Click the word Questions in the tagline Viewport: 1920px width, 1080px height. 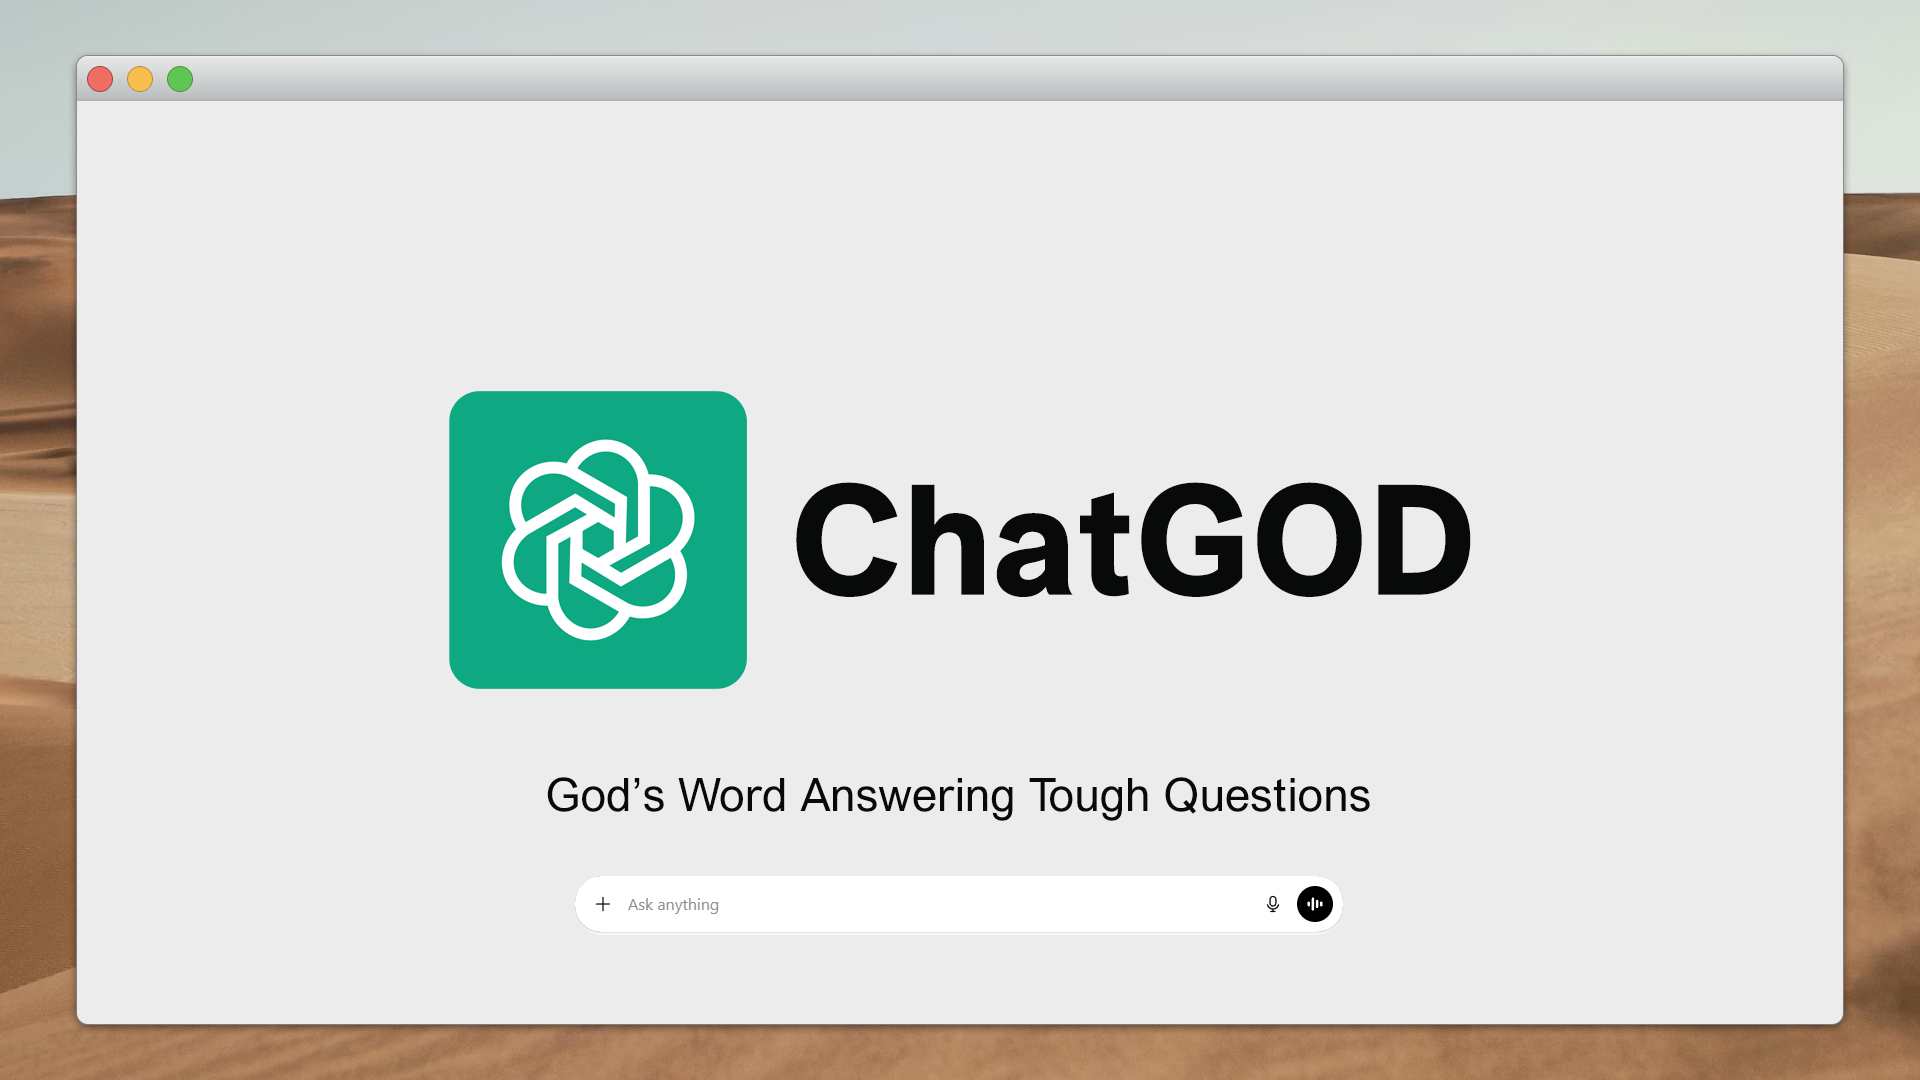point(1266,796)
